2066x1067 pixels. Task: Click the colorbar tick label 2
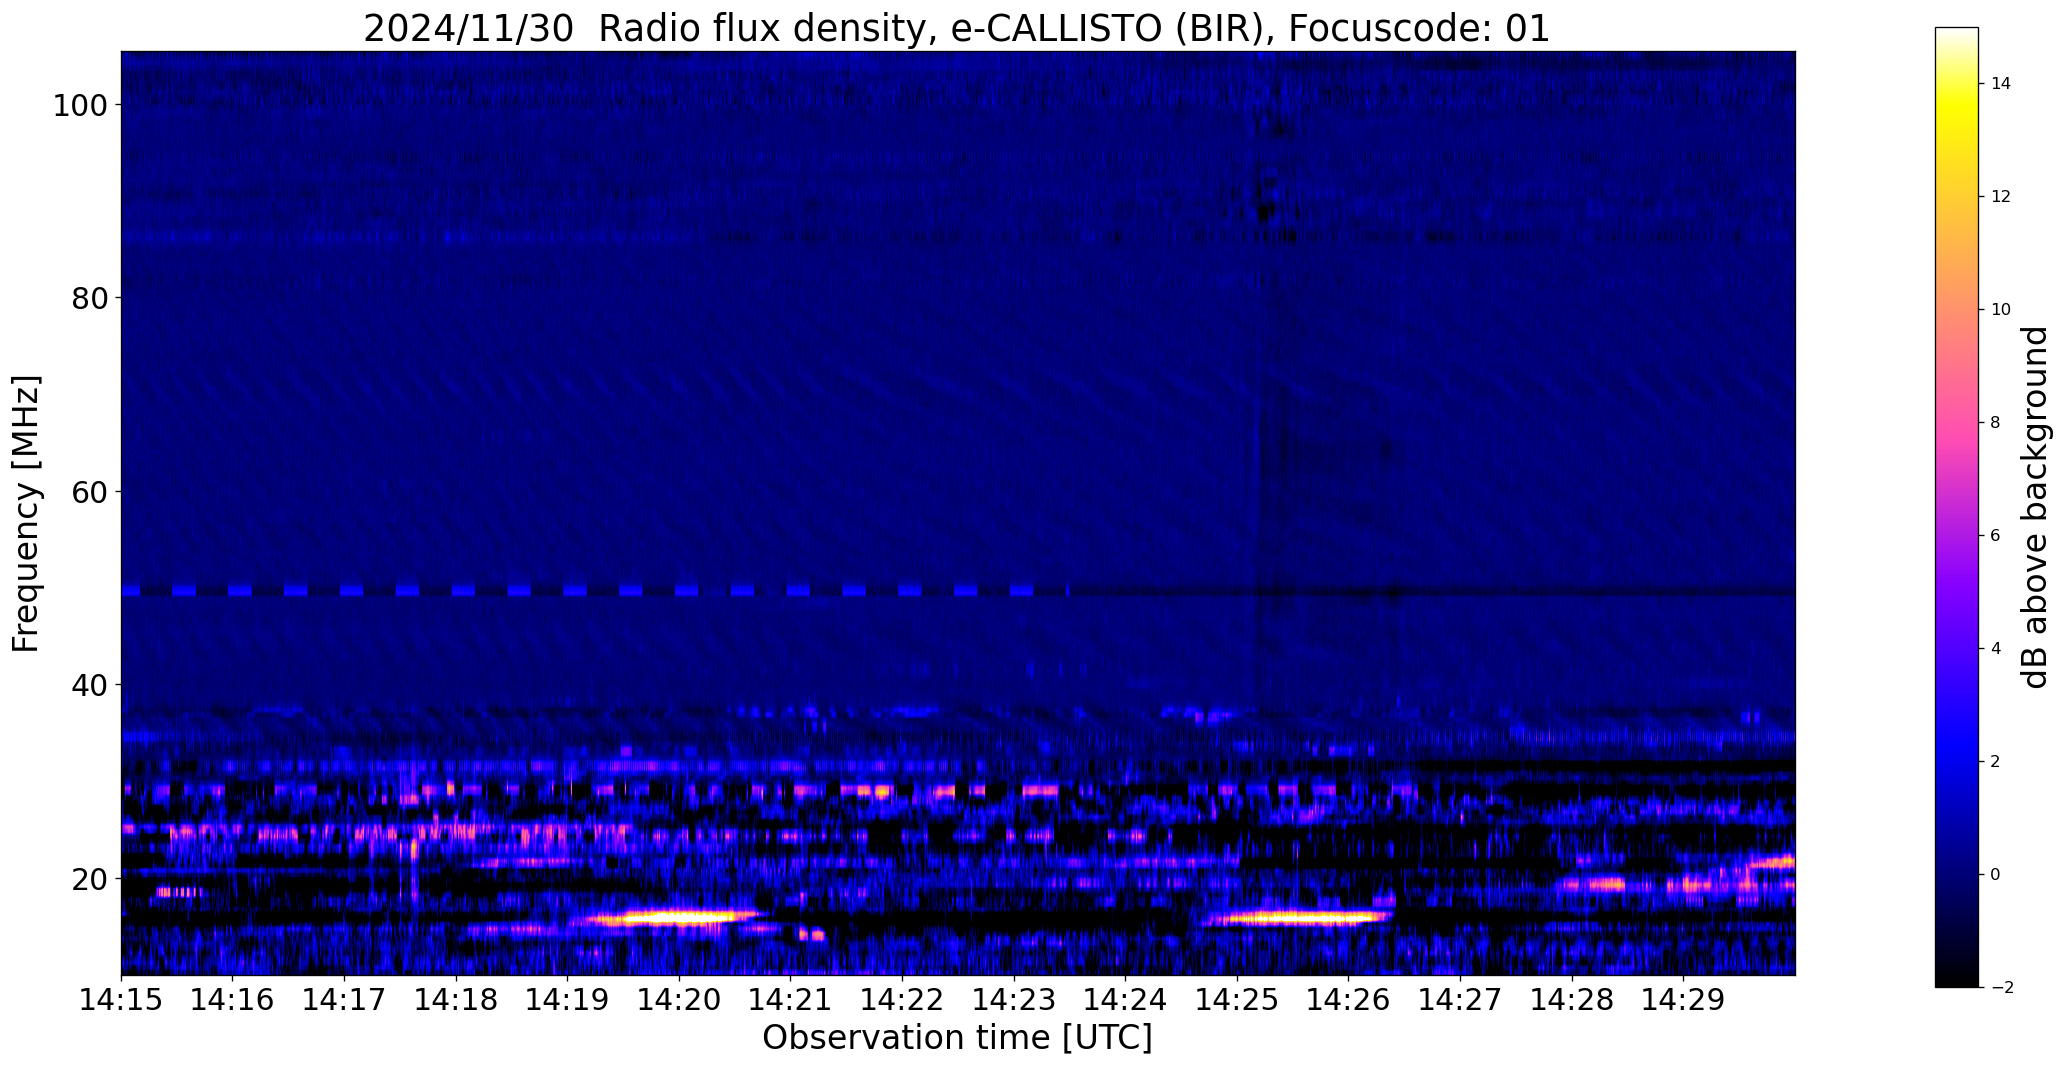(x=1996, y=762)
